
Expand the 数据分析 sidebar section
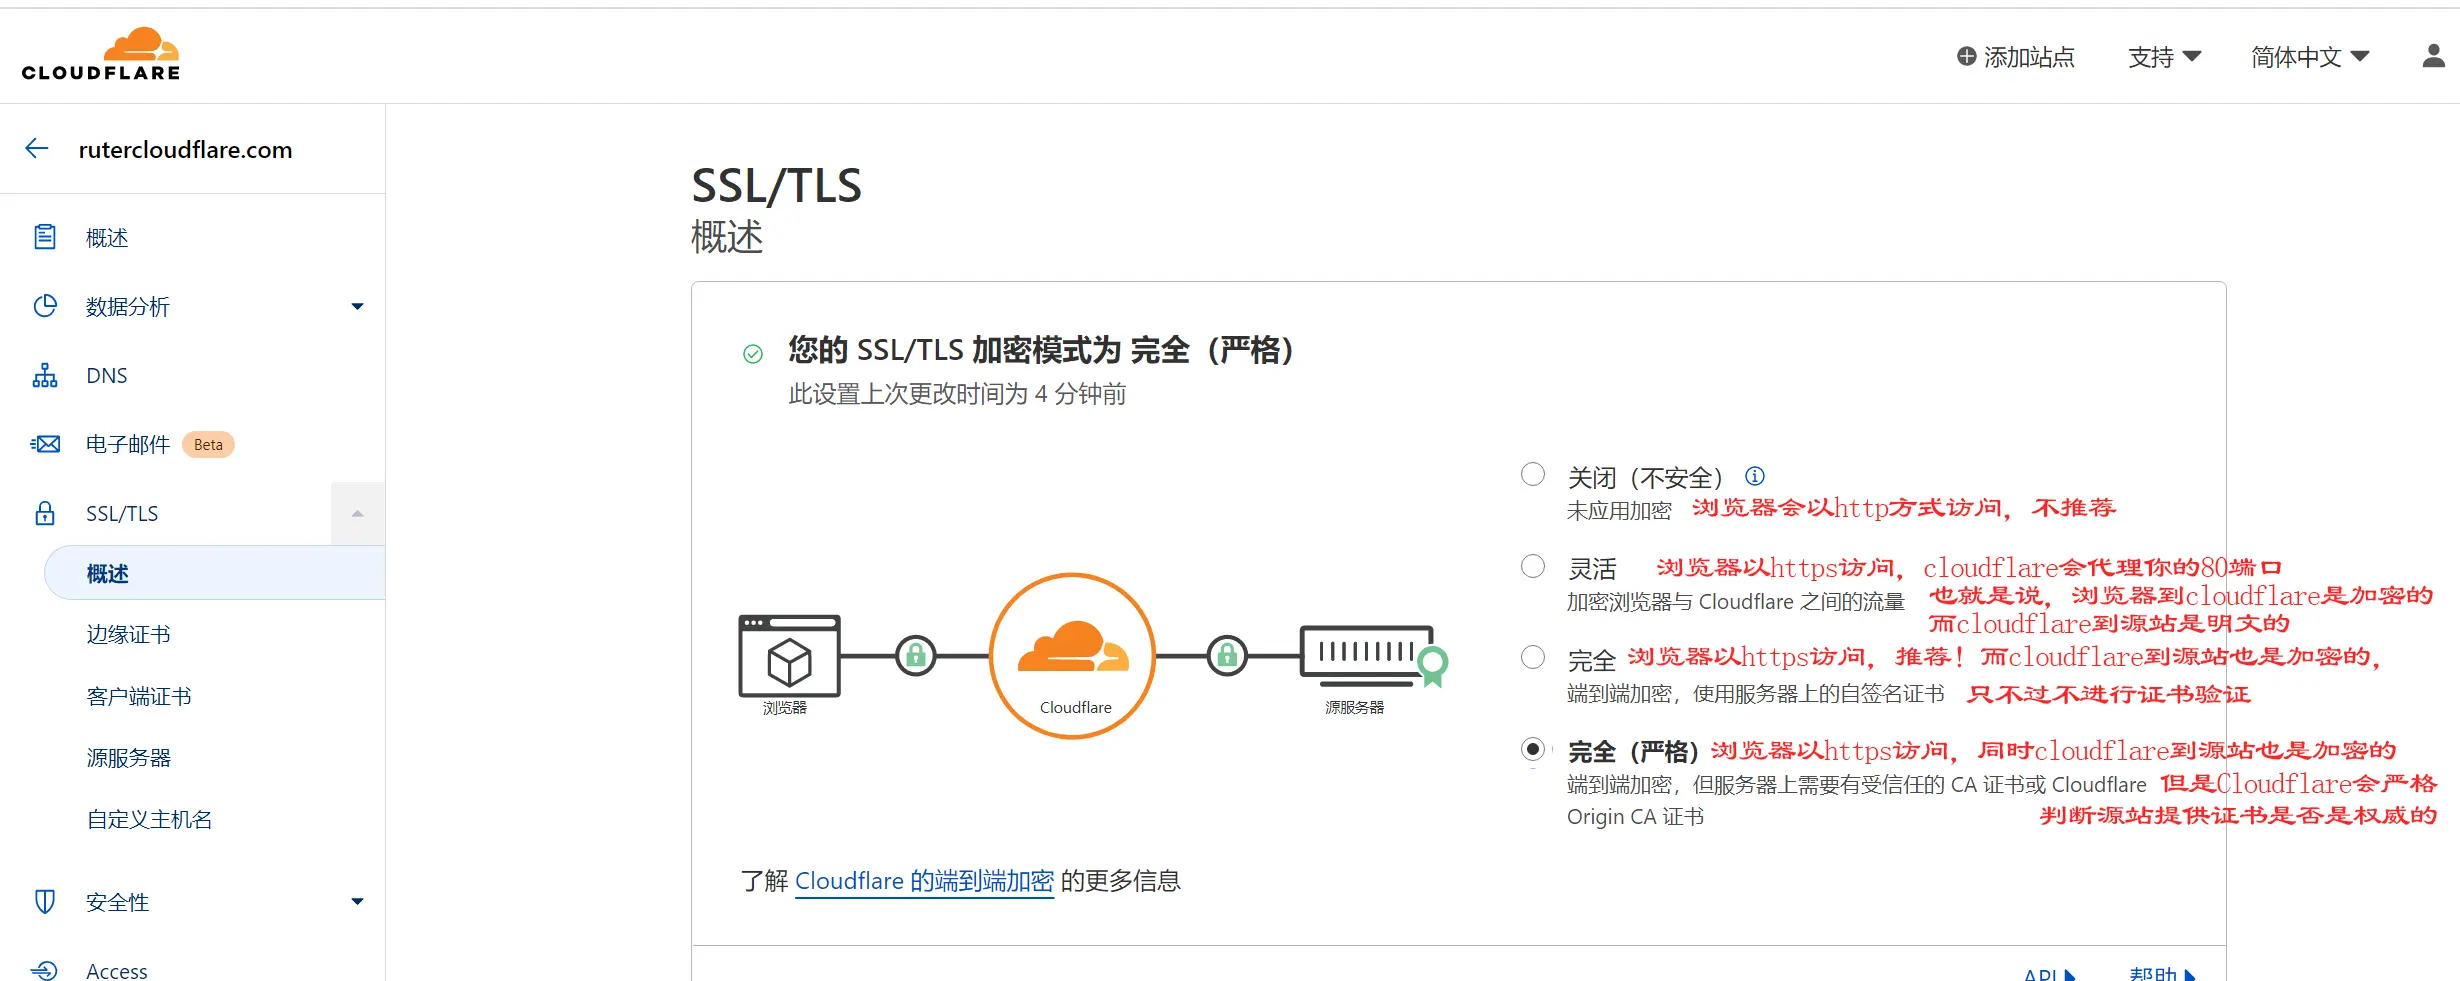pyautogui.click(x=357, y=306)
